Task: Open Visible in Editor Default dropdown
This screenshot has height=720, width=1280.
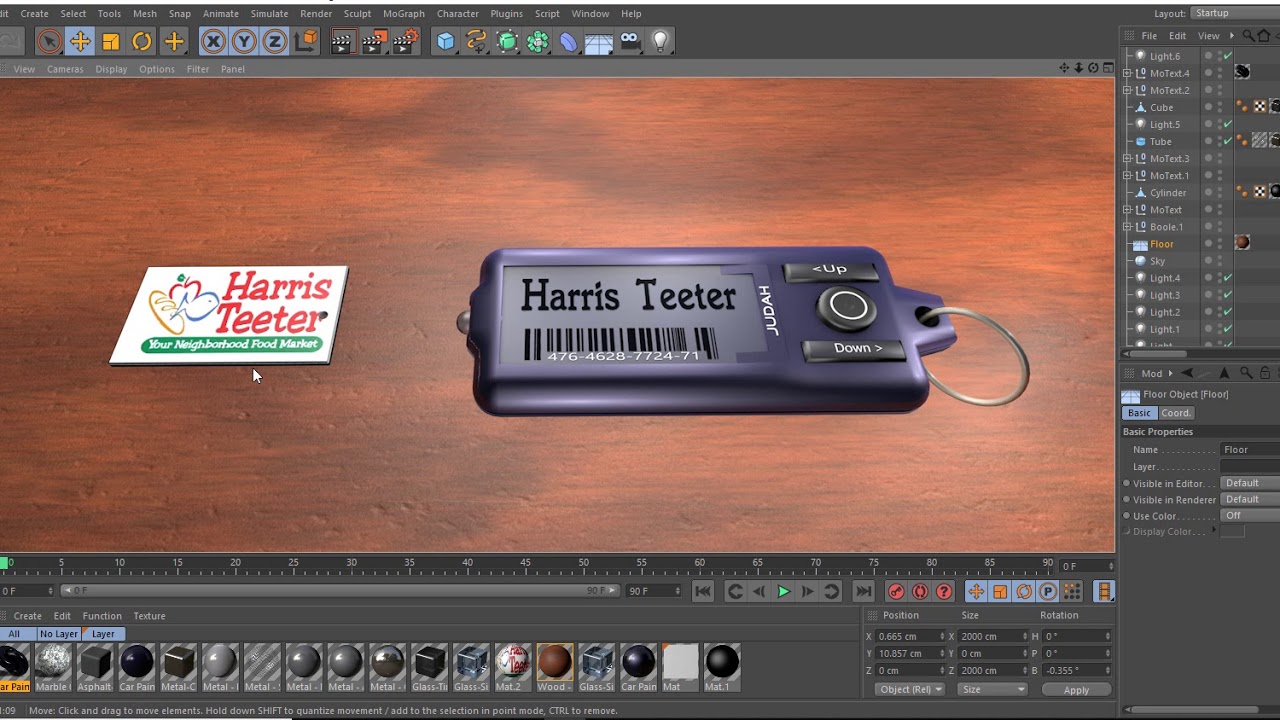Action: point(1250,483)
